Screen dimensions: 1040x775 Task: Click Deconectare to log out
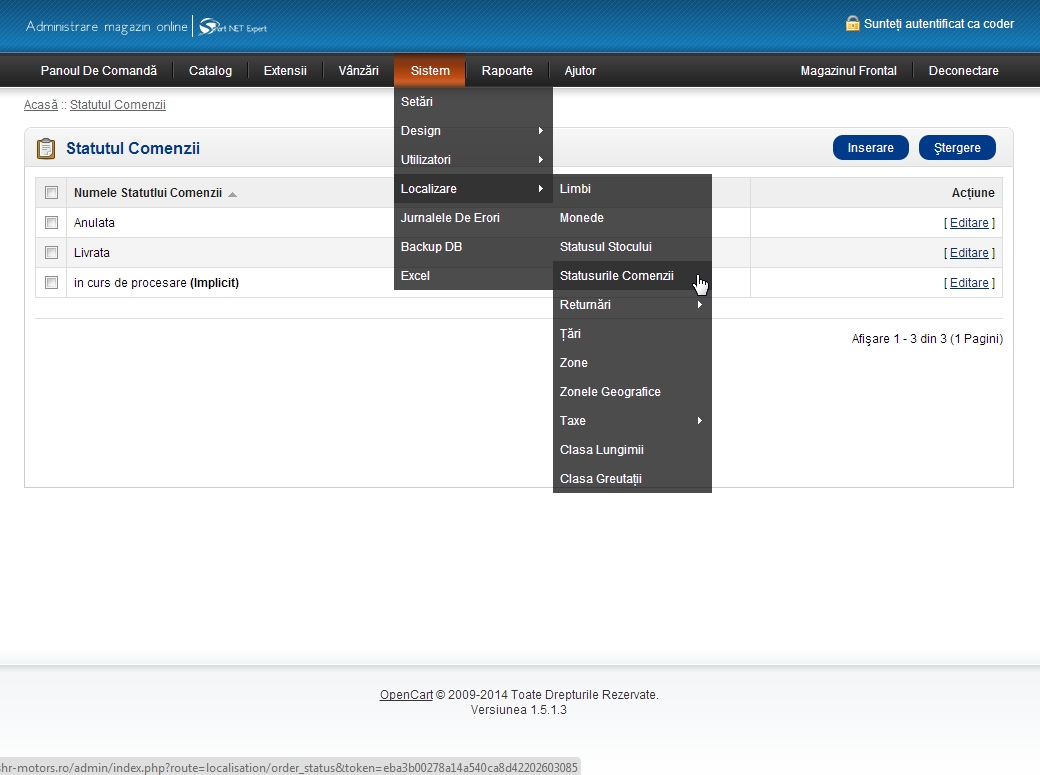963,71
